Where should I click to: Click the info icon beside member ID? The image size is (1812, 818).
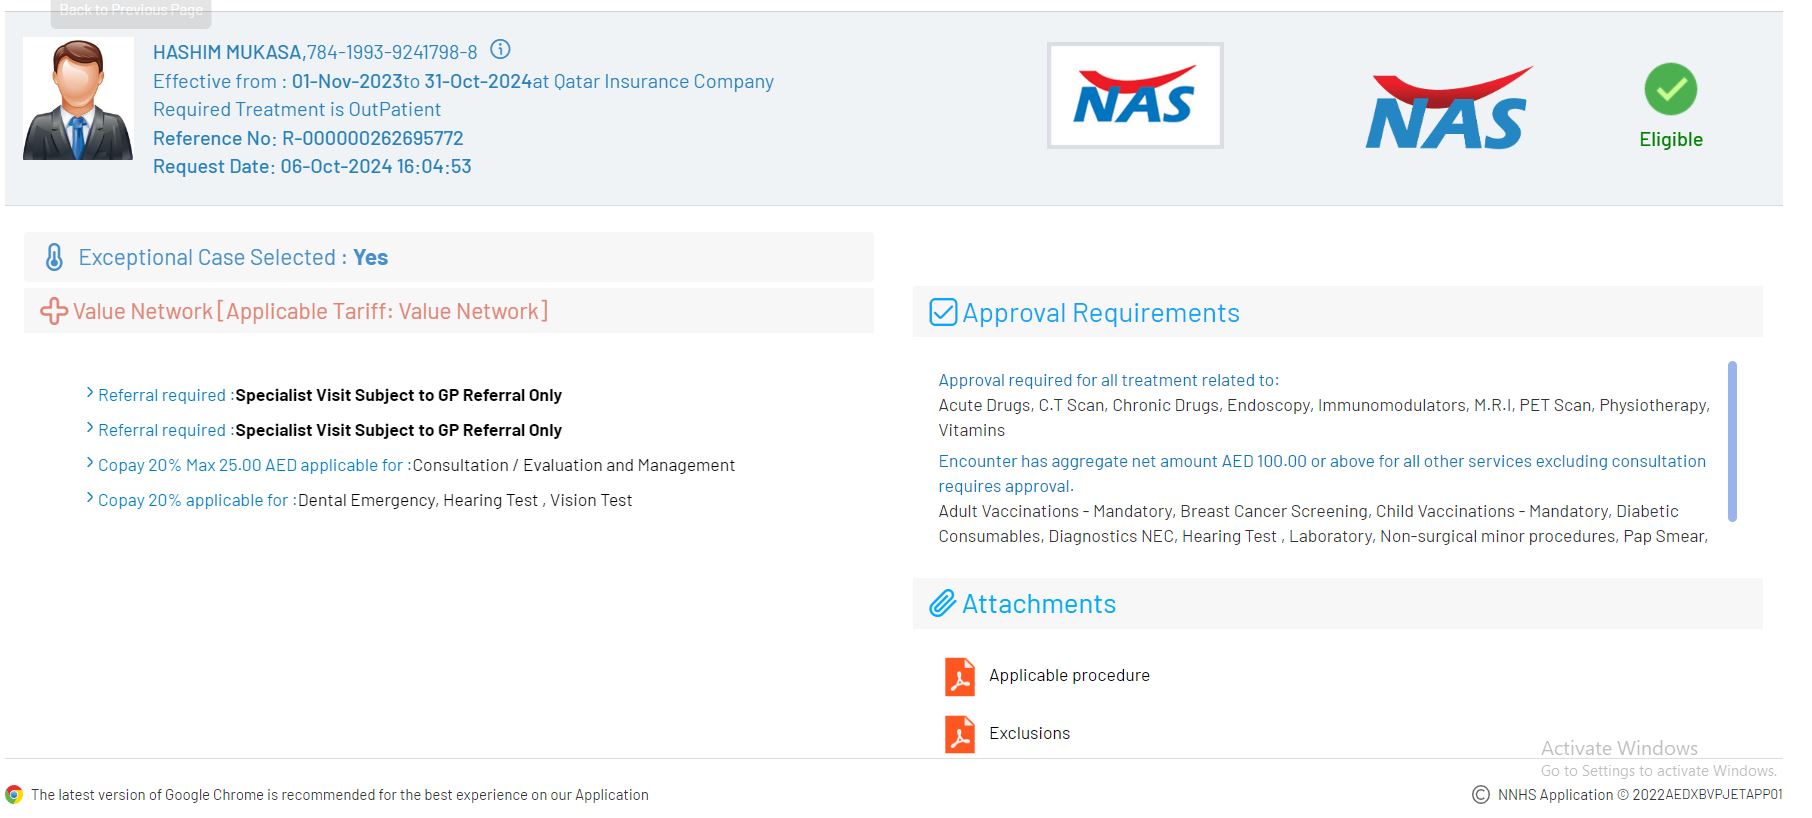(x=500, y=49)
